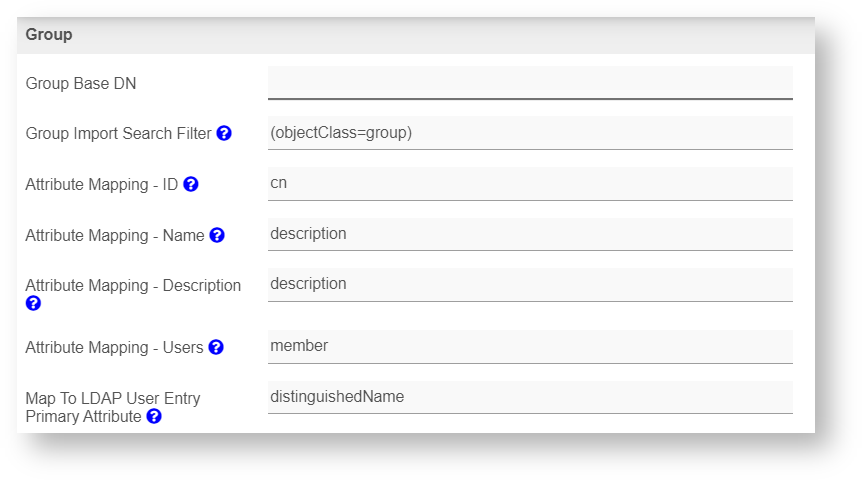Open help for Attribute Mapping - ID
The image size is (863, 481).
191,184
